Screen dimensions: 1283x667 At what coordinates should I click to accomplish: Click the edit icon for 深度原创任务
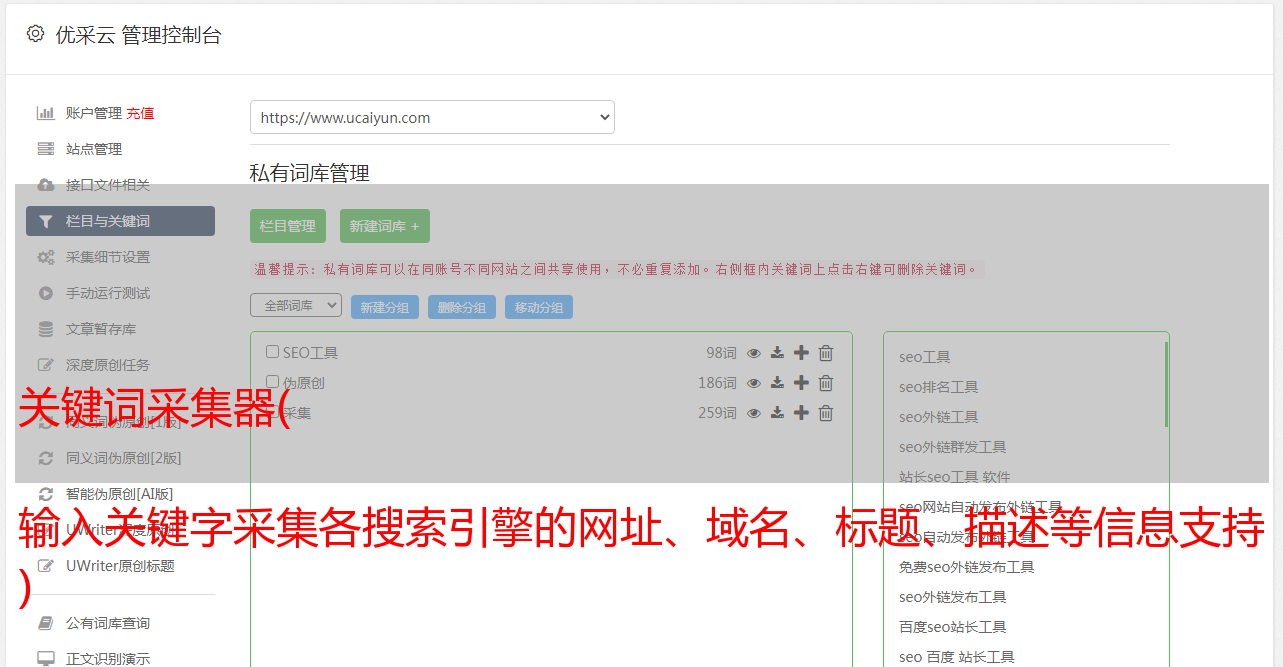(x=45, y=365)
